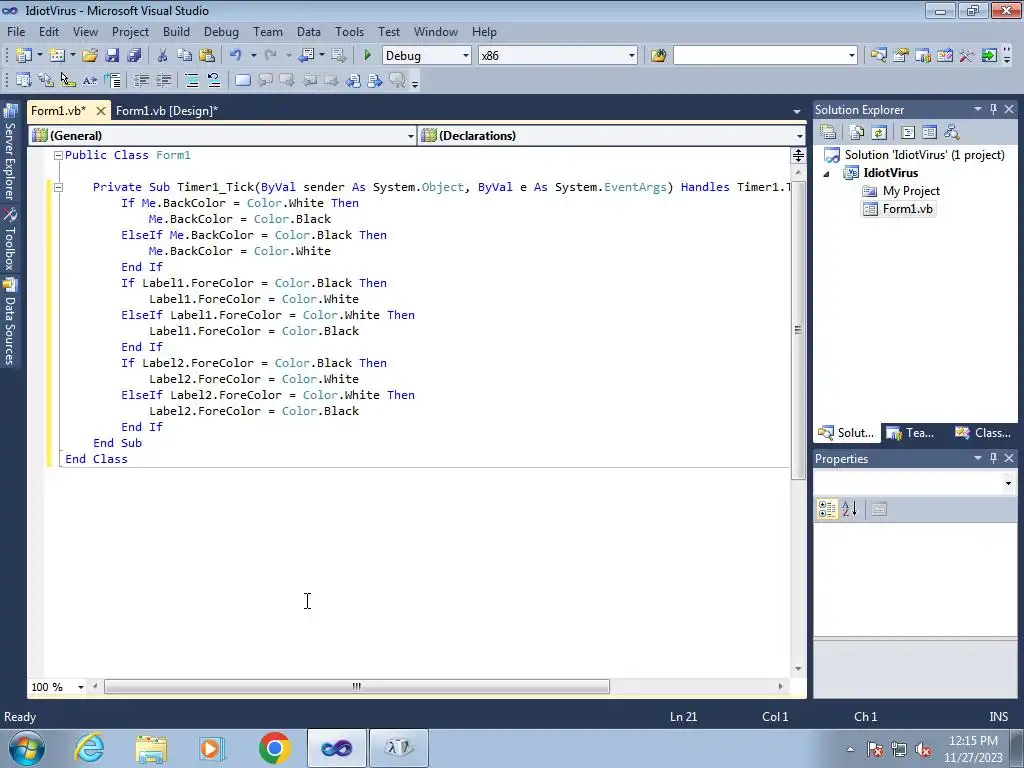Image resolution: width=1024 pixels, height=768 pixels.
Task: Click Refresh icon in Solution Explorer
Action: (879, 133)
